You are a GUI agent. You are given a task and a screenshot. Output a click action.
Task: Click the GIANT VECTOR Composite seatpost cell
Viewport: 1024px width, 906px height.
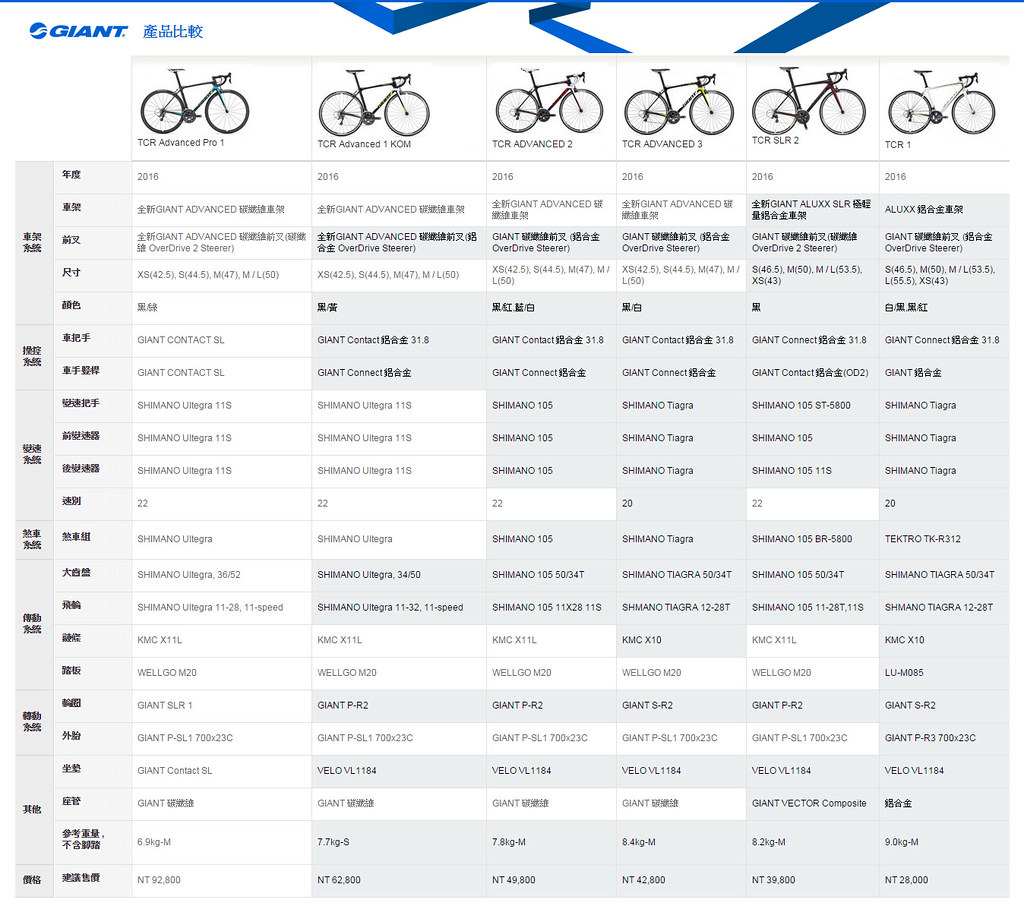pos(812,803)
